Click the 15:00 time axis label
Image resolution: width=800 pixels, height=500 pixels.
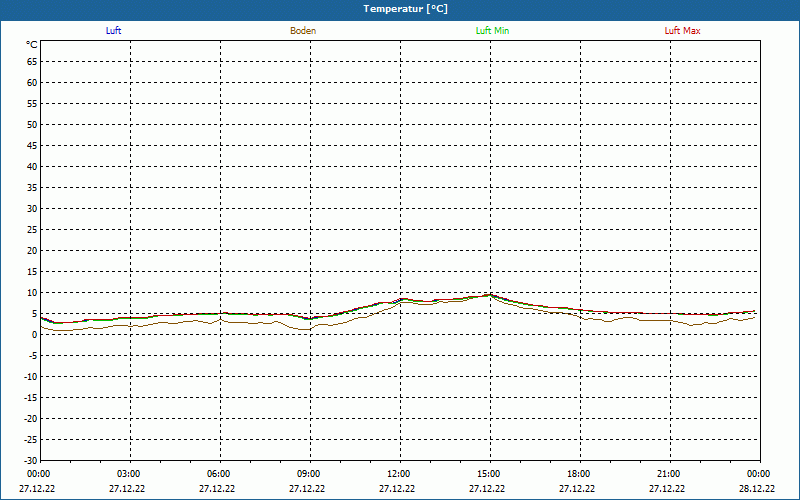(x=489, y=474)
